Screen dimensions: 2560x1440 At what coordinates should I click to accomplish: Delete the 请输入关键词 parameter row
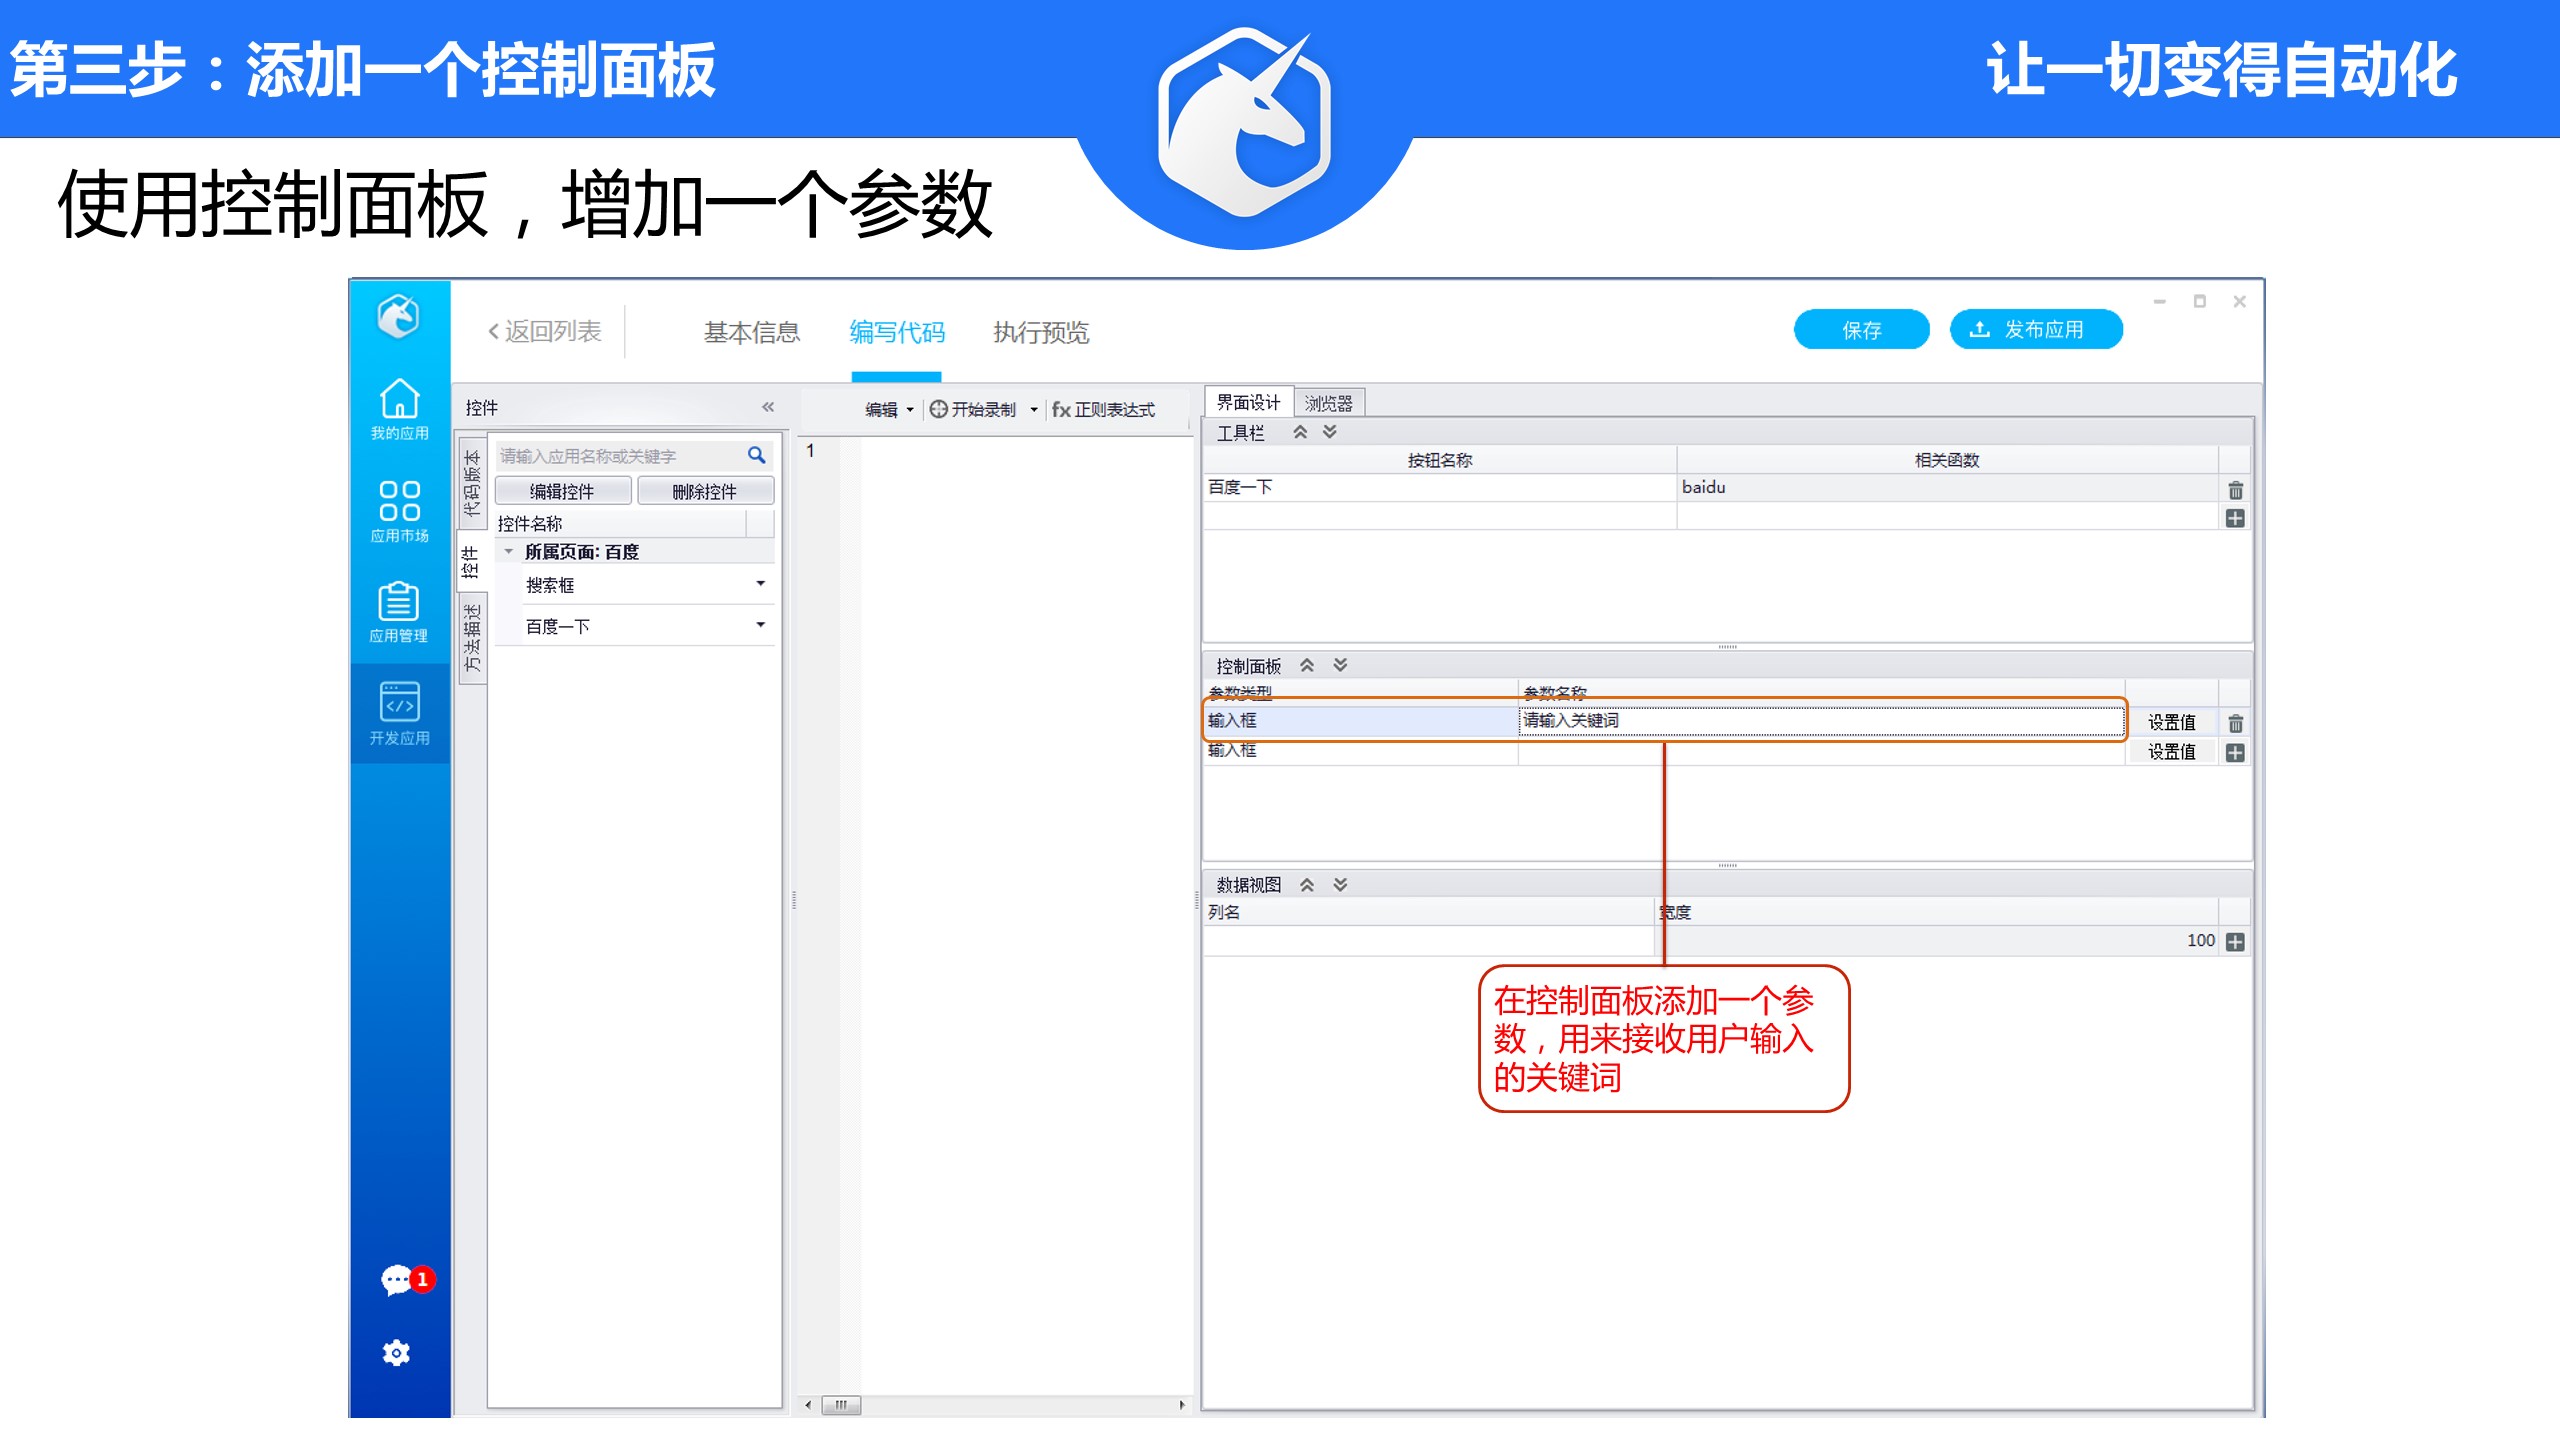click(x=2235, y=723)
